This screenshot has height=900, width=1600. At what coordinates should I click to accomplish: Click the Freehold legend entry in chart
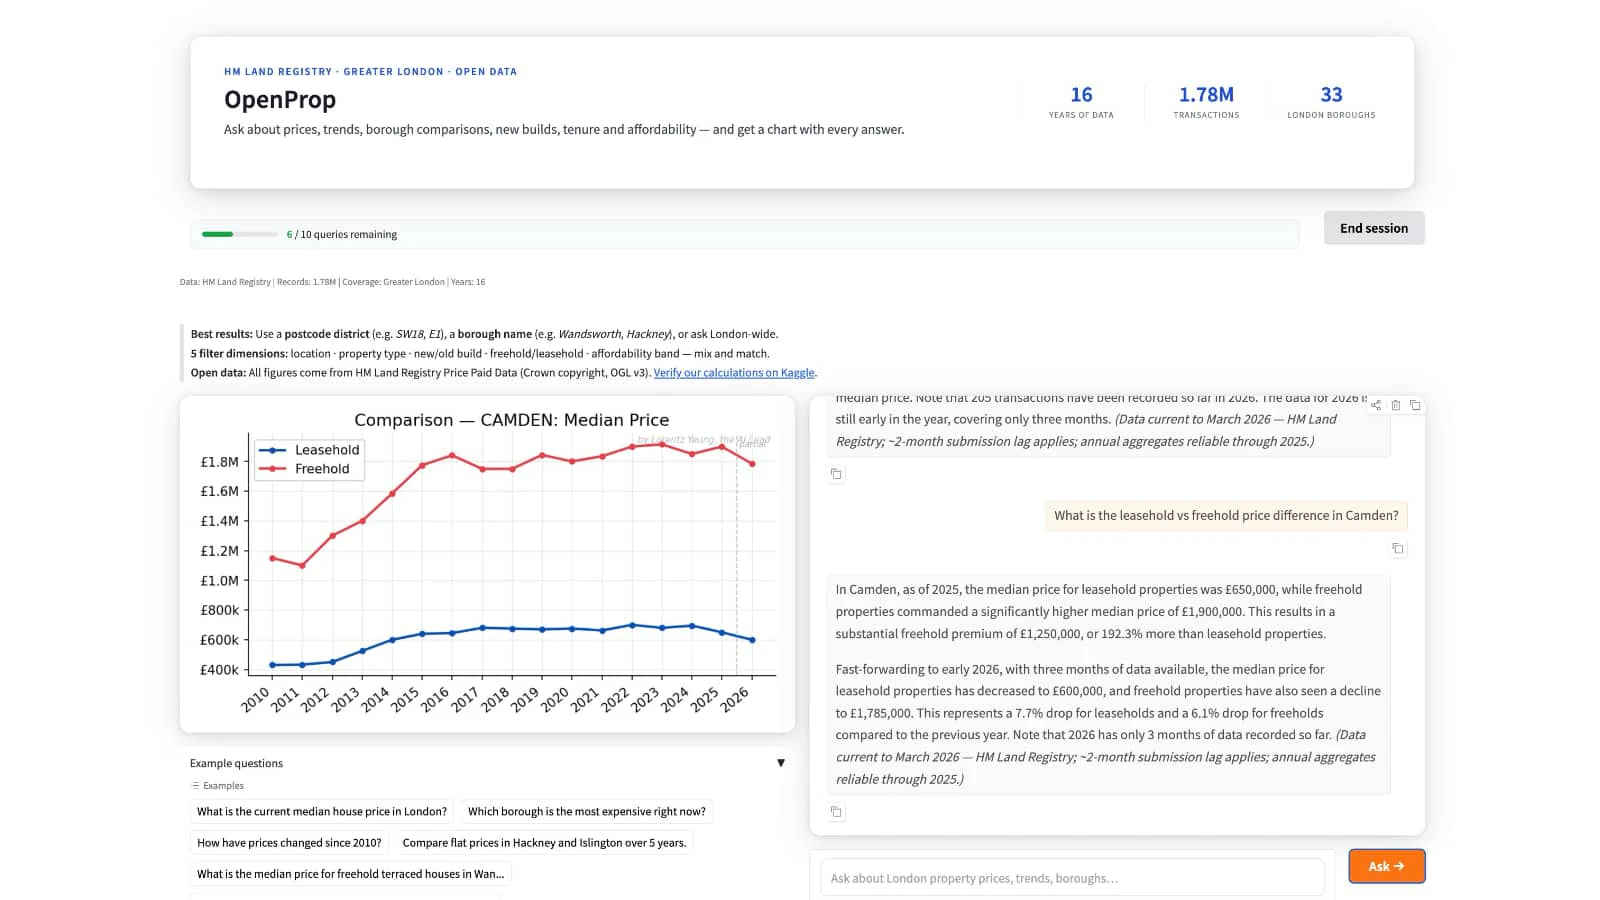(306, 469)
